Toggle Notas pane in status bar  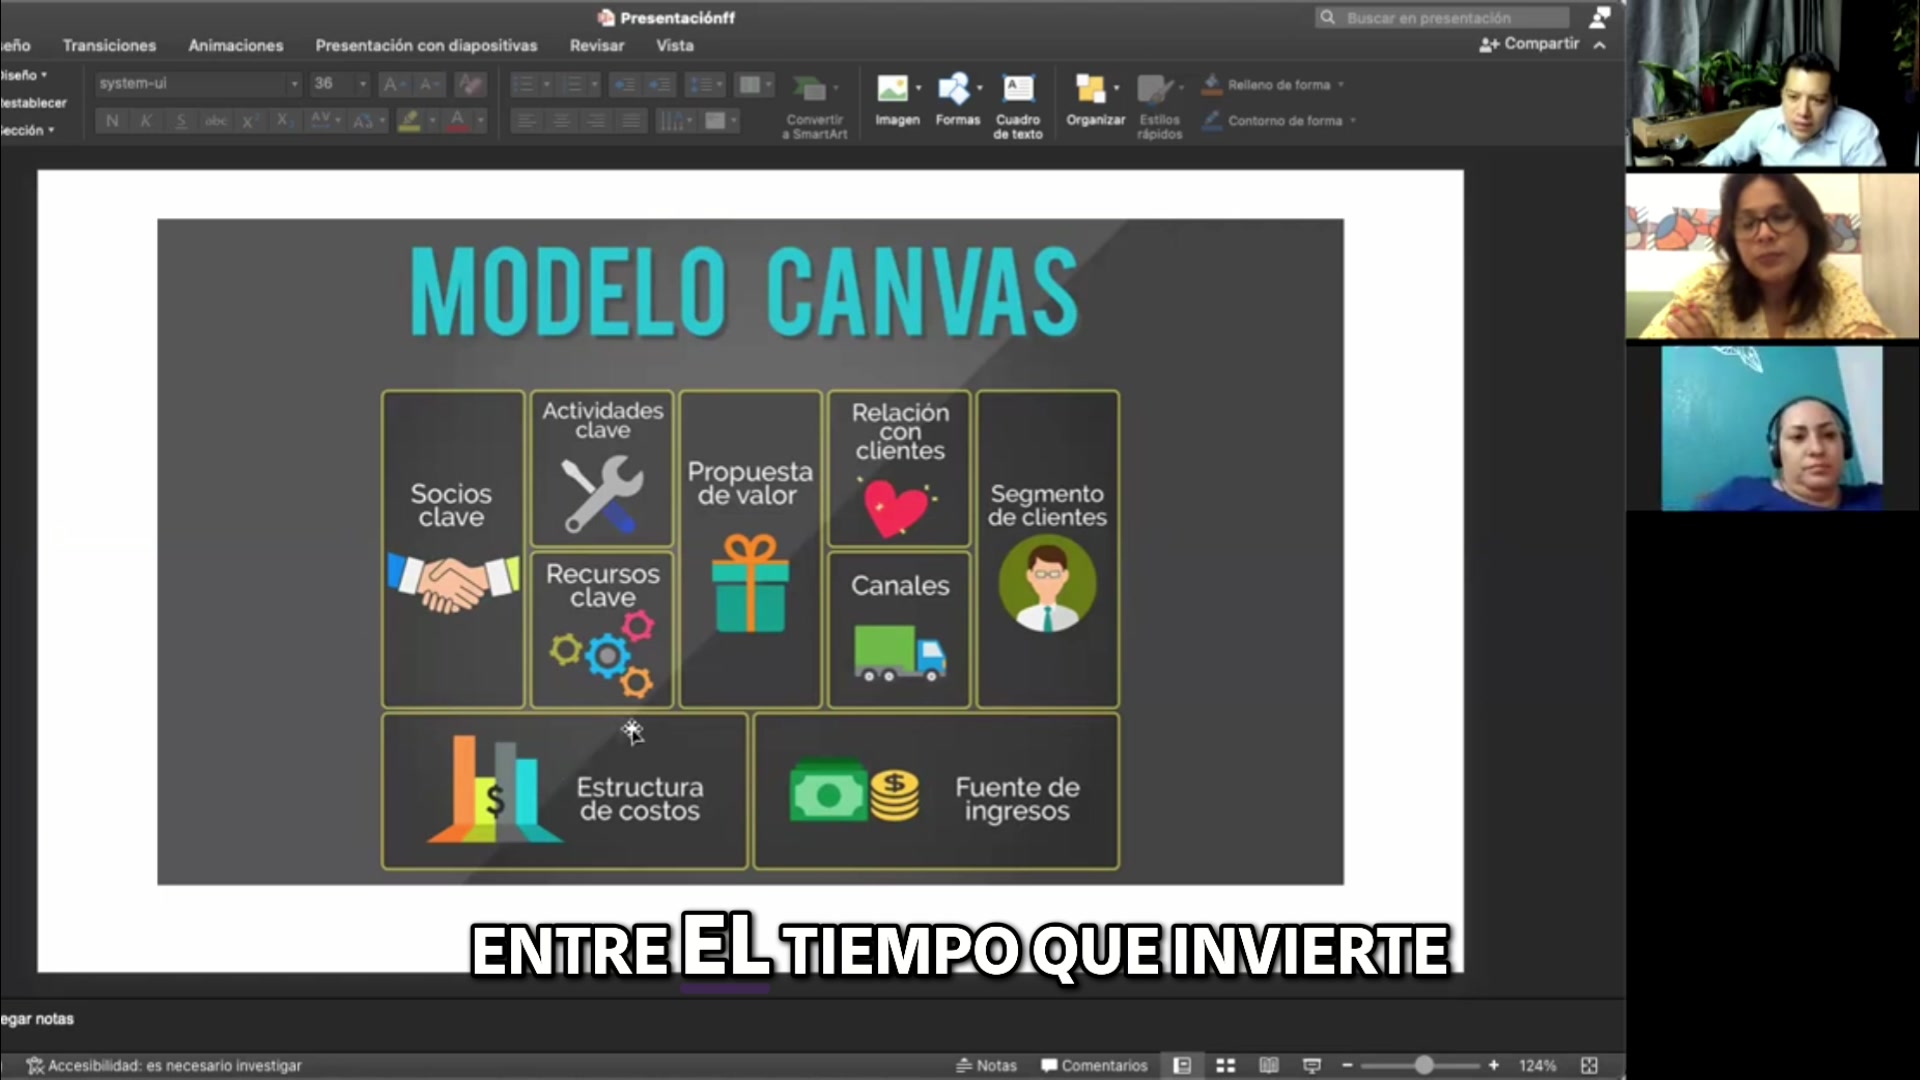[x=986, y=1065]
